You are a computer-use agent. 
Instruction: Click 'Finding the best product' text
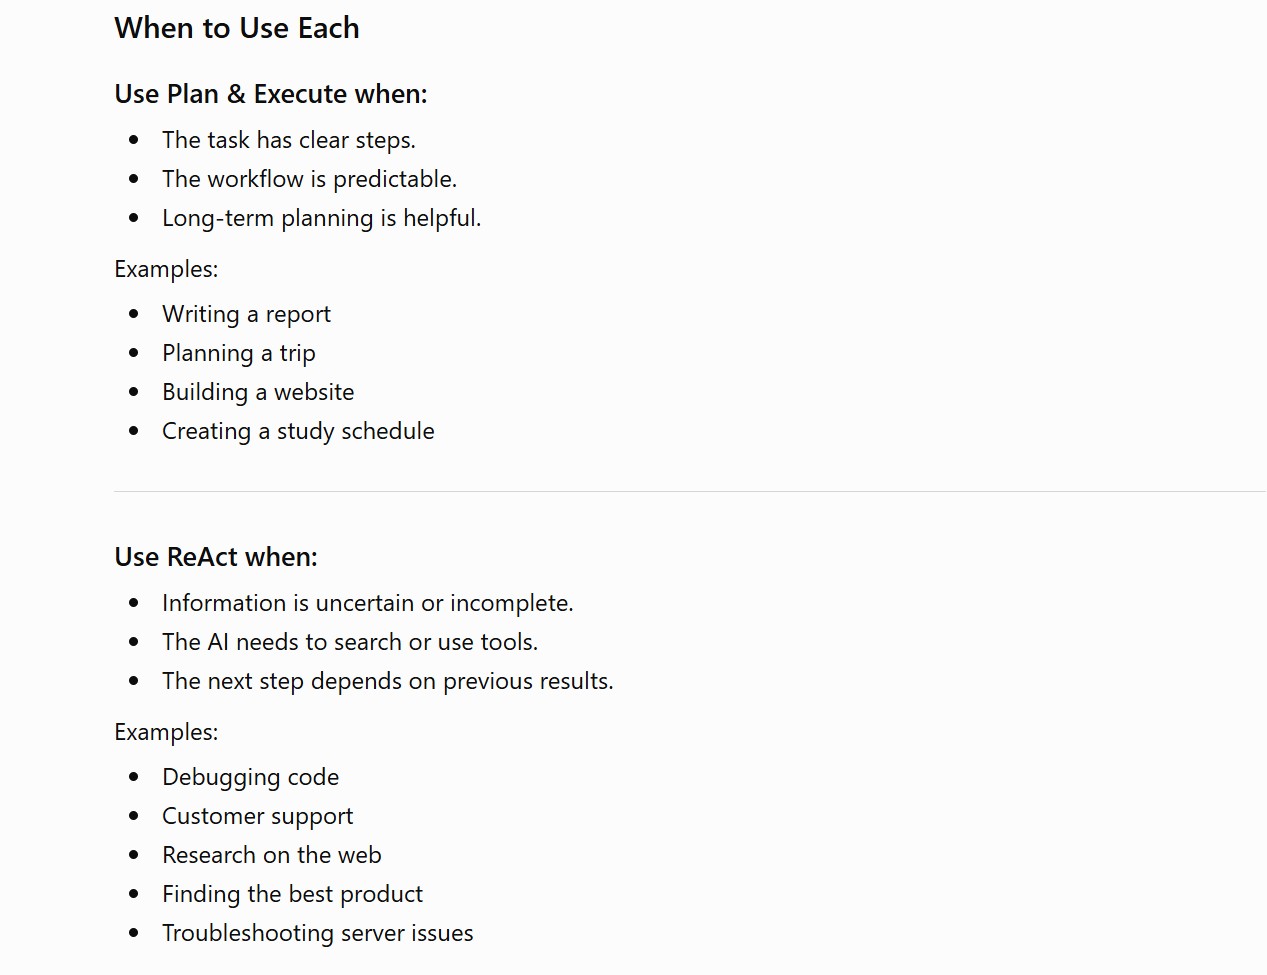pos(293,894)
